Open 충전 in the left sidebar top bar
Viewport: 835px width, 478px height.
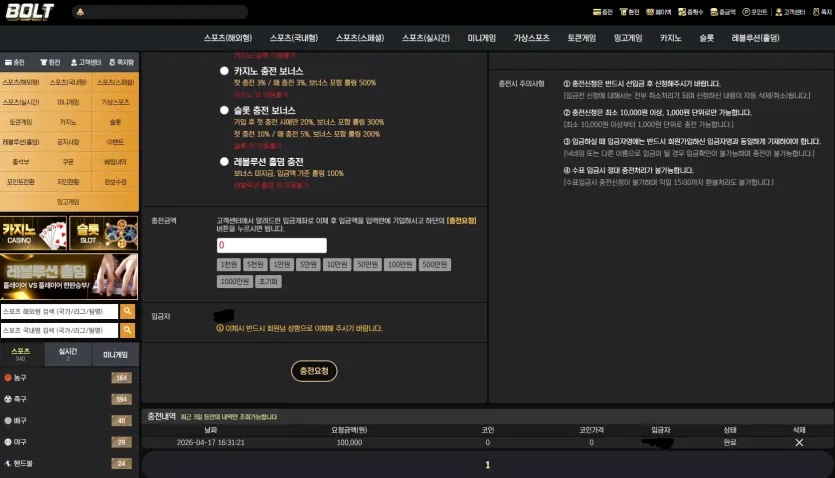15,62
